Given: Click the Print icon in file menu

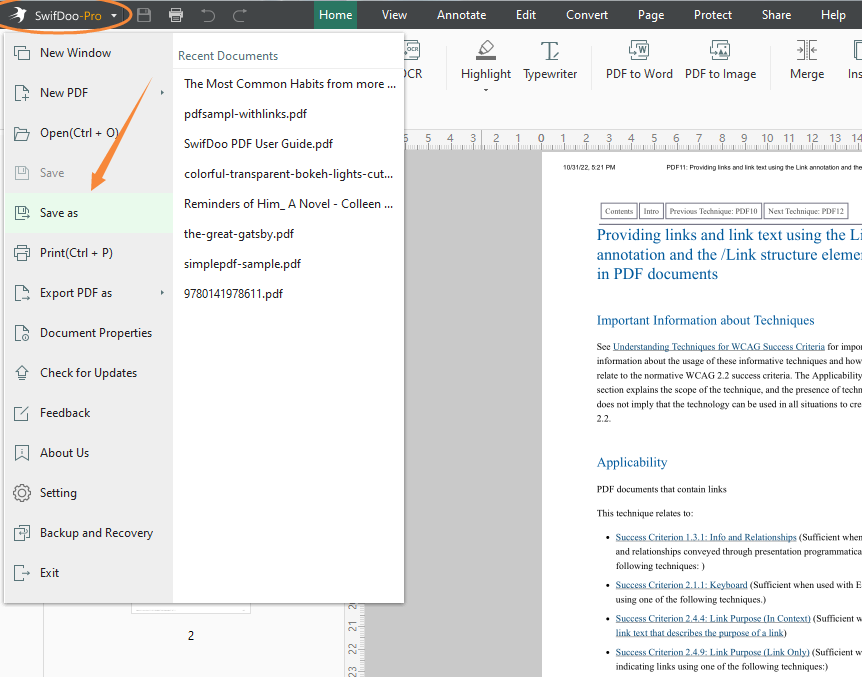Looking at the screenshot, I should coord(21,253).
